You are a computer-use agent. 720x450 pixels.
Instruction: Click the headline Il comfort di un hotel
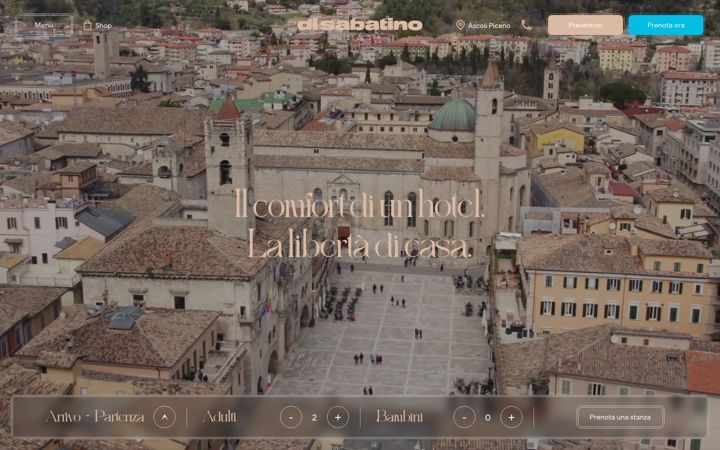(x=360, y=203)
